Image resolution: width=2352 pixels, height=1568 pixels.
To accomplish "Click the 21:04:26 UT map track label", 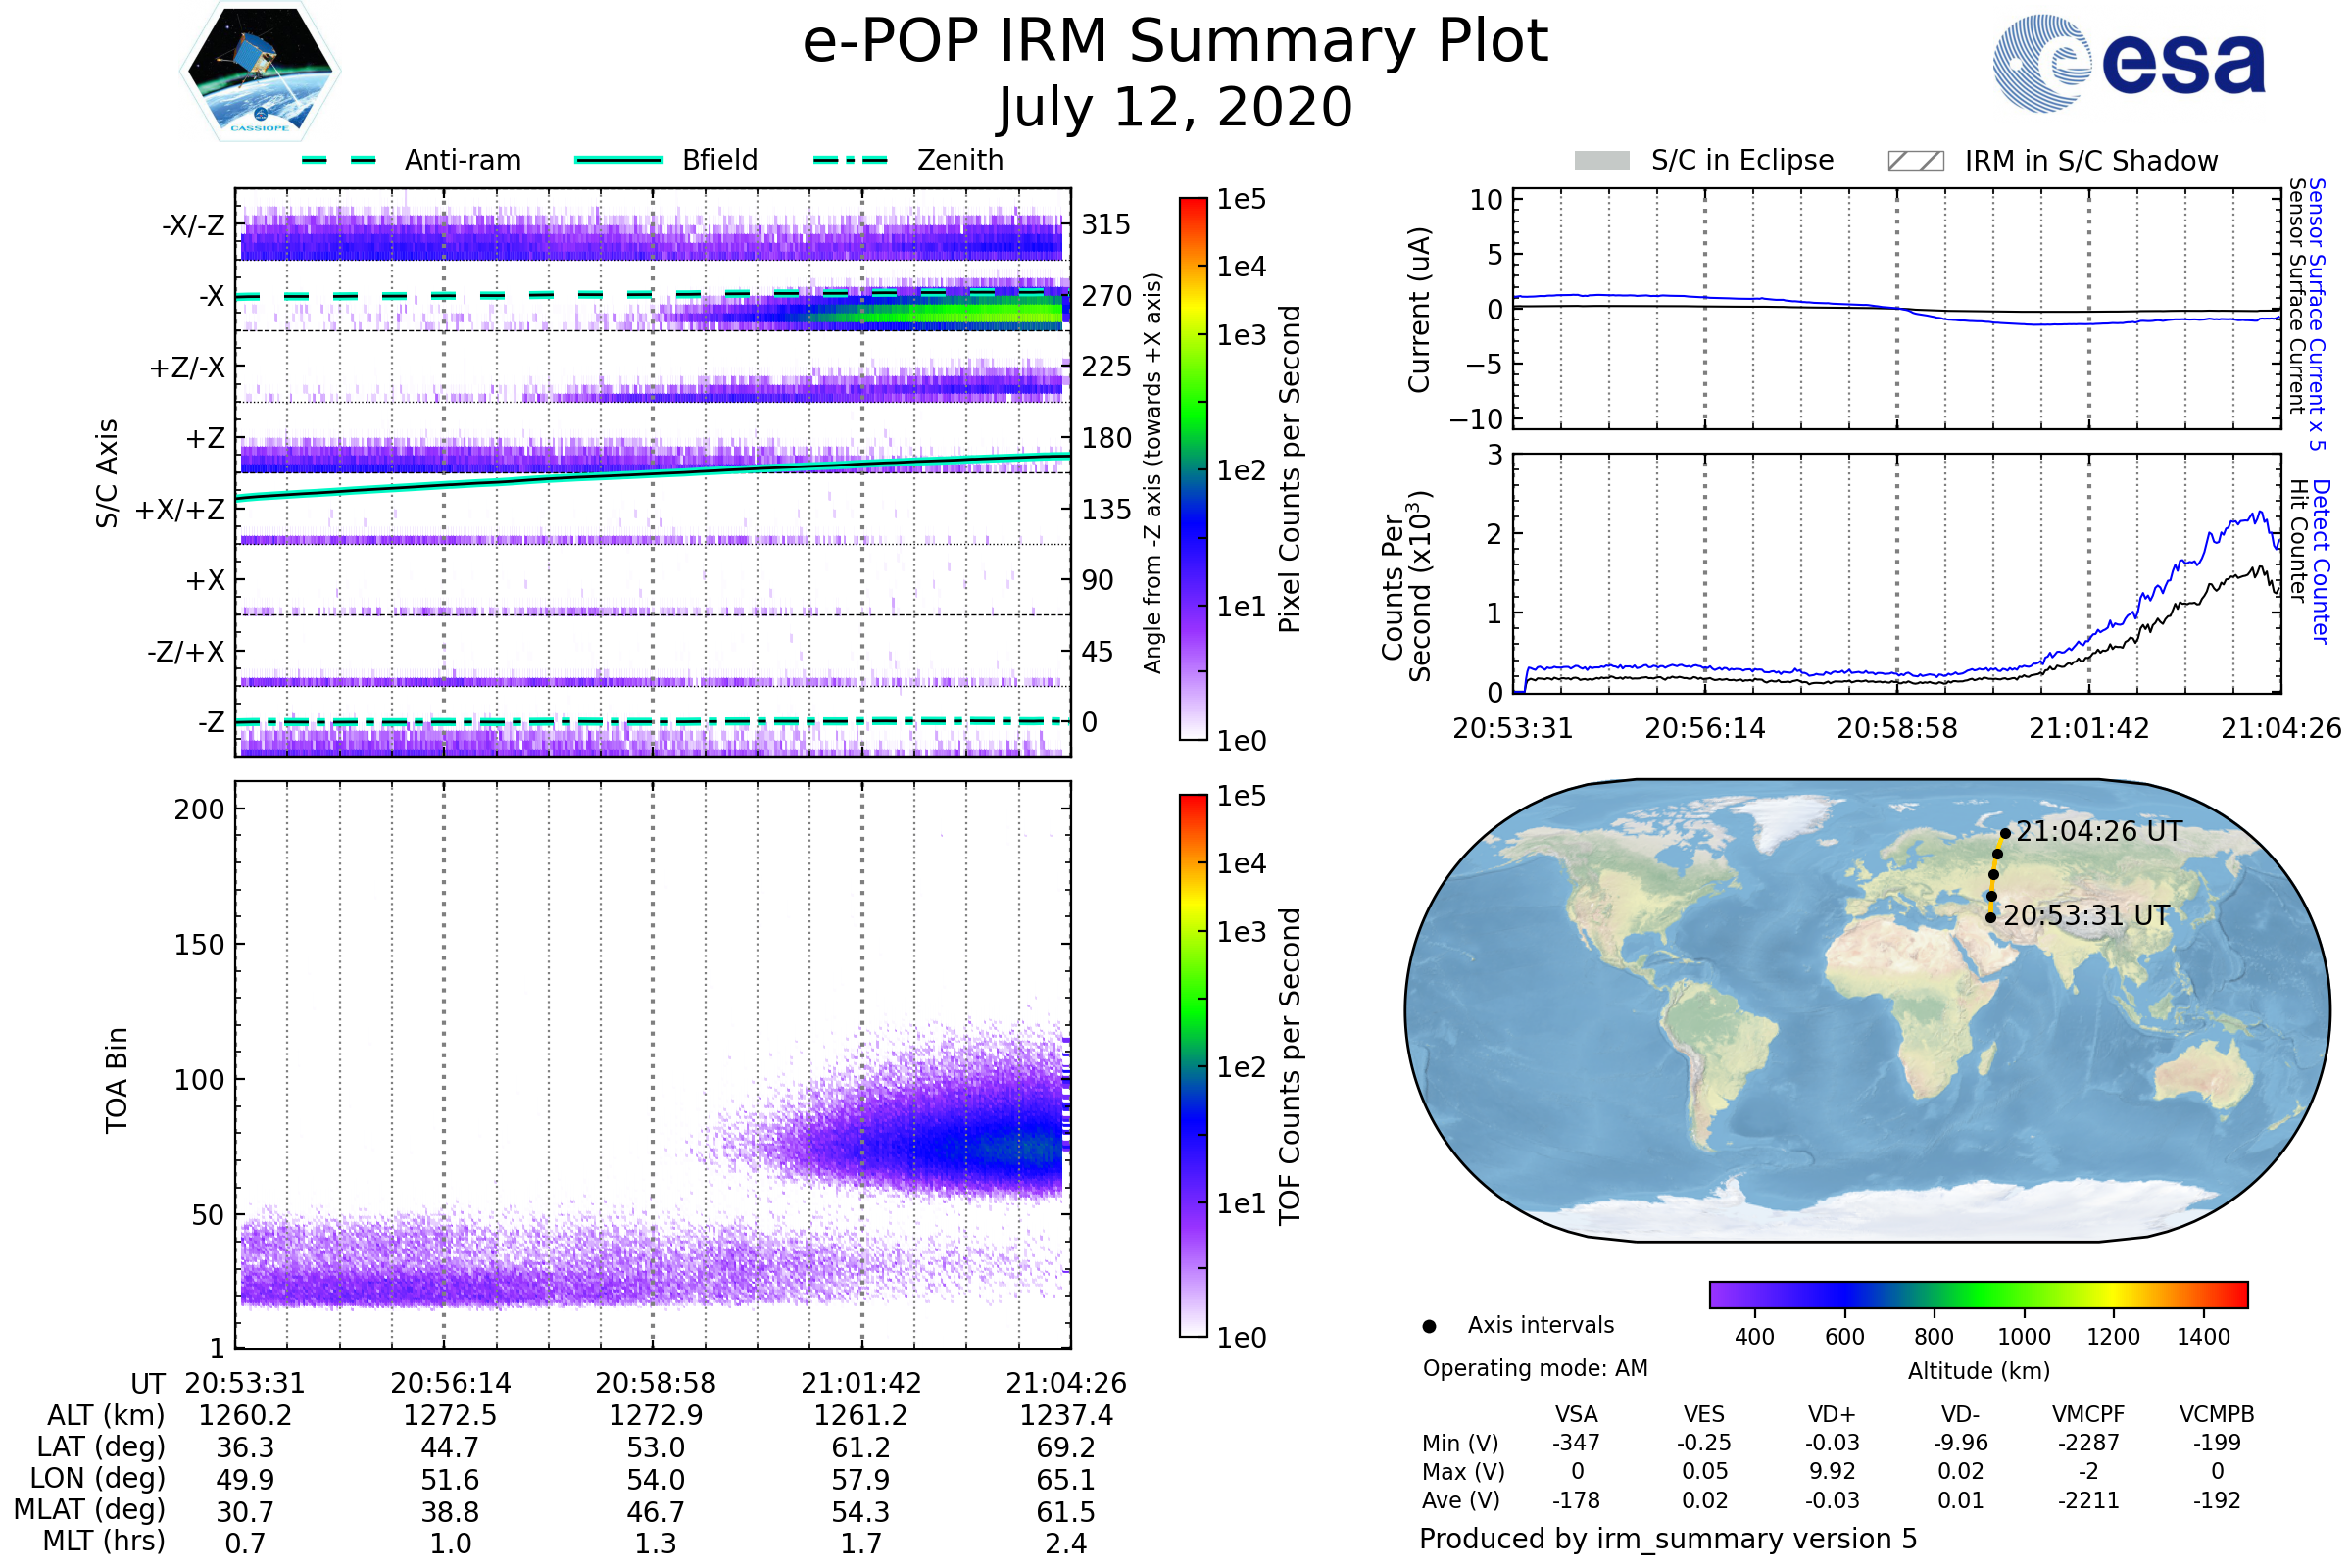I will coord(2098,832).
